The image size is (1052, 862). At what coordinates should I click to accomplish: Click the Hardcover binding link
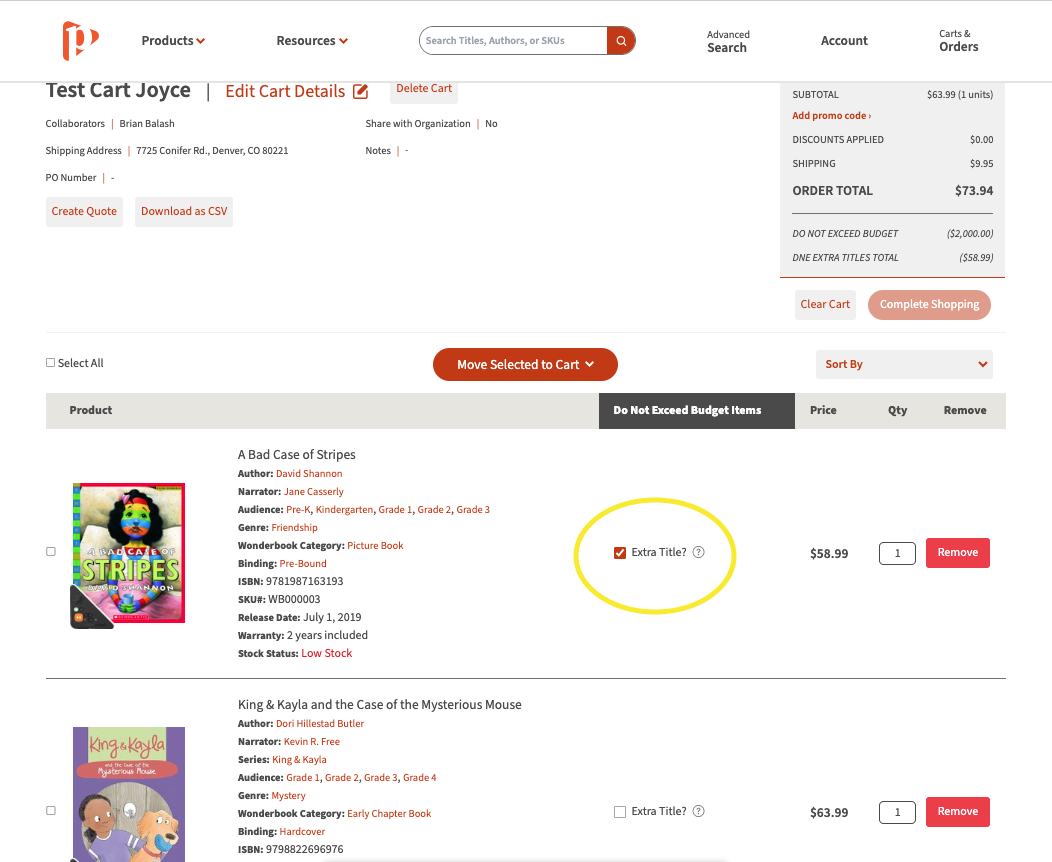(302, 832)
